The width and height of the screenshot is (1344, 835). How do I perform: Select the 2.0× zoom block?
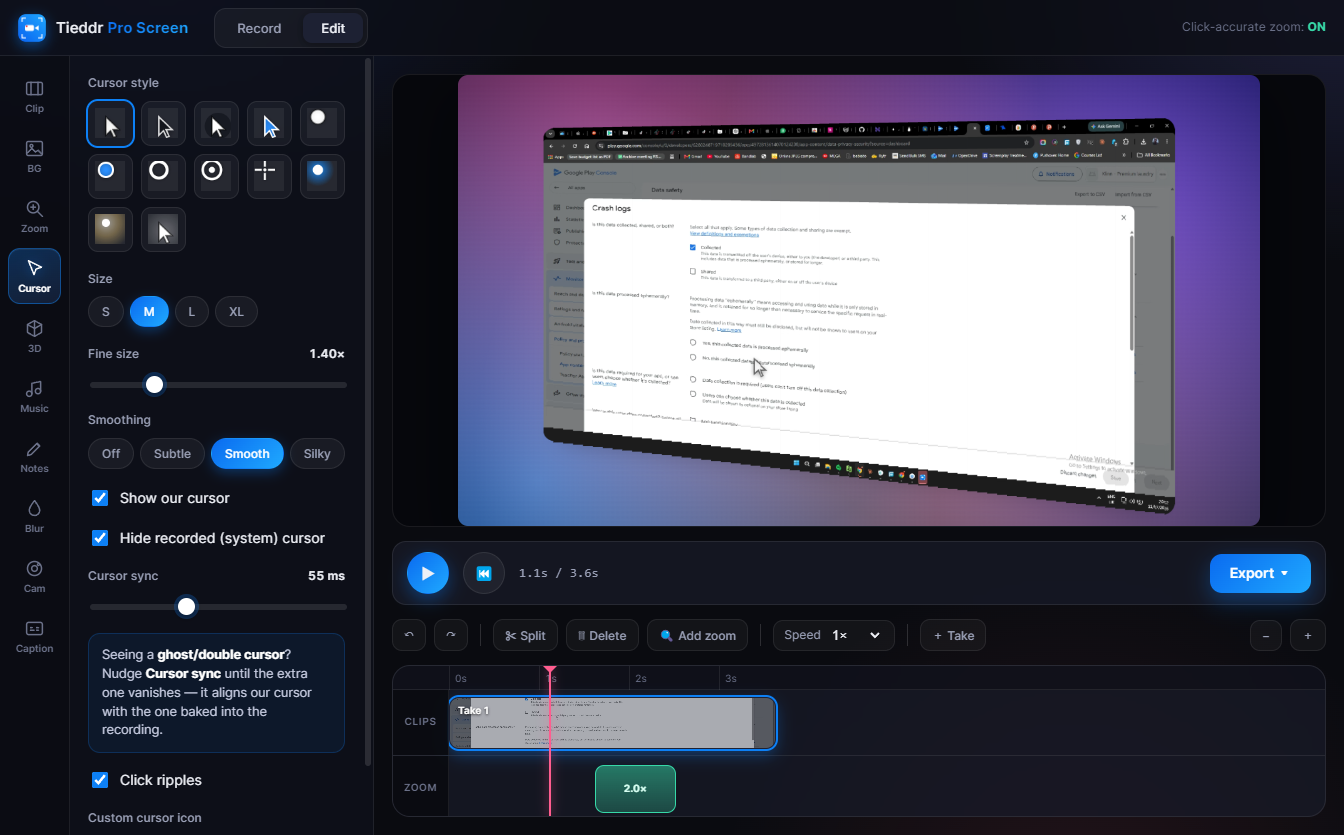click(635, 788)
